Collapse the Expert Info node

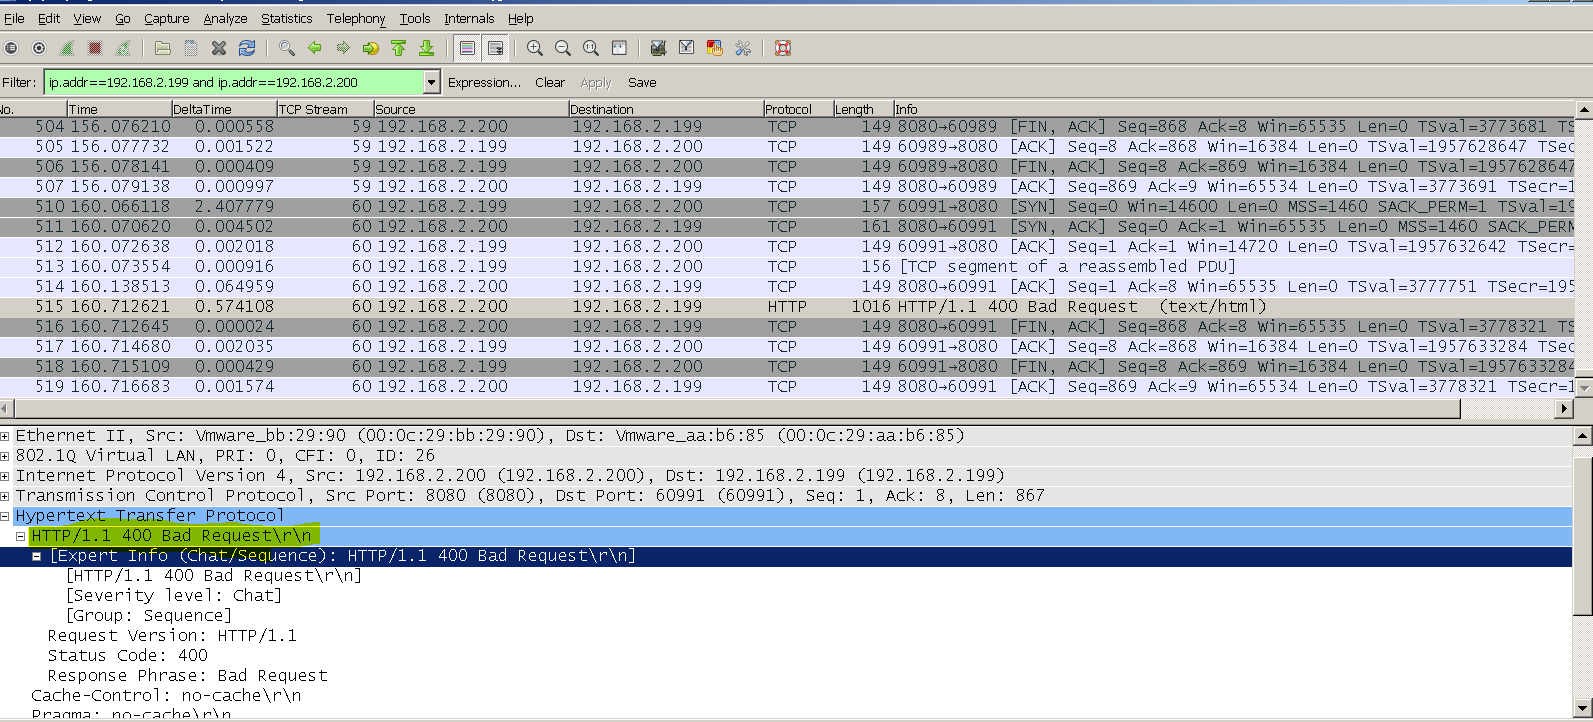coord(37,556)
